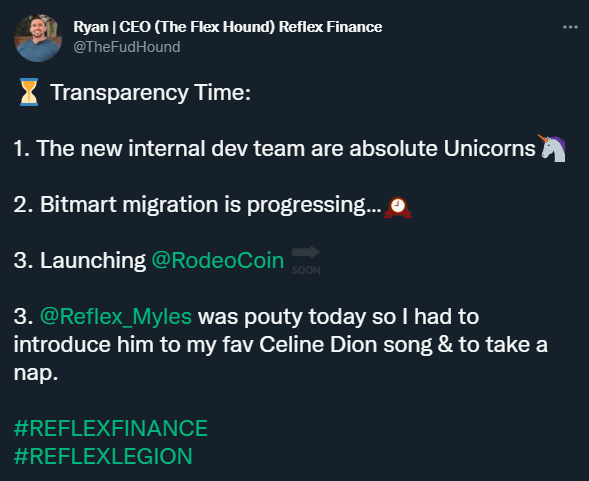This screenshot has width=589, height=481.
Task: Follow the @Reflex_Myles mention link
Action: point(116,316)
